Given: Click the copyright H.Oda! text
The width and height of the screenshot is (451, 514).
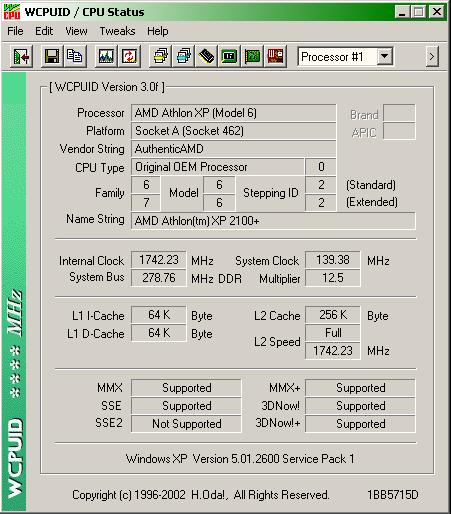Looking at the screenshot, I should [x=201, y=495].
